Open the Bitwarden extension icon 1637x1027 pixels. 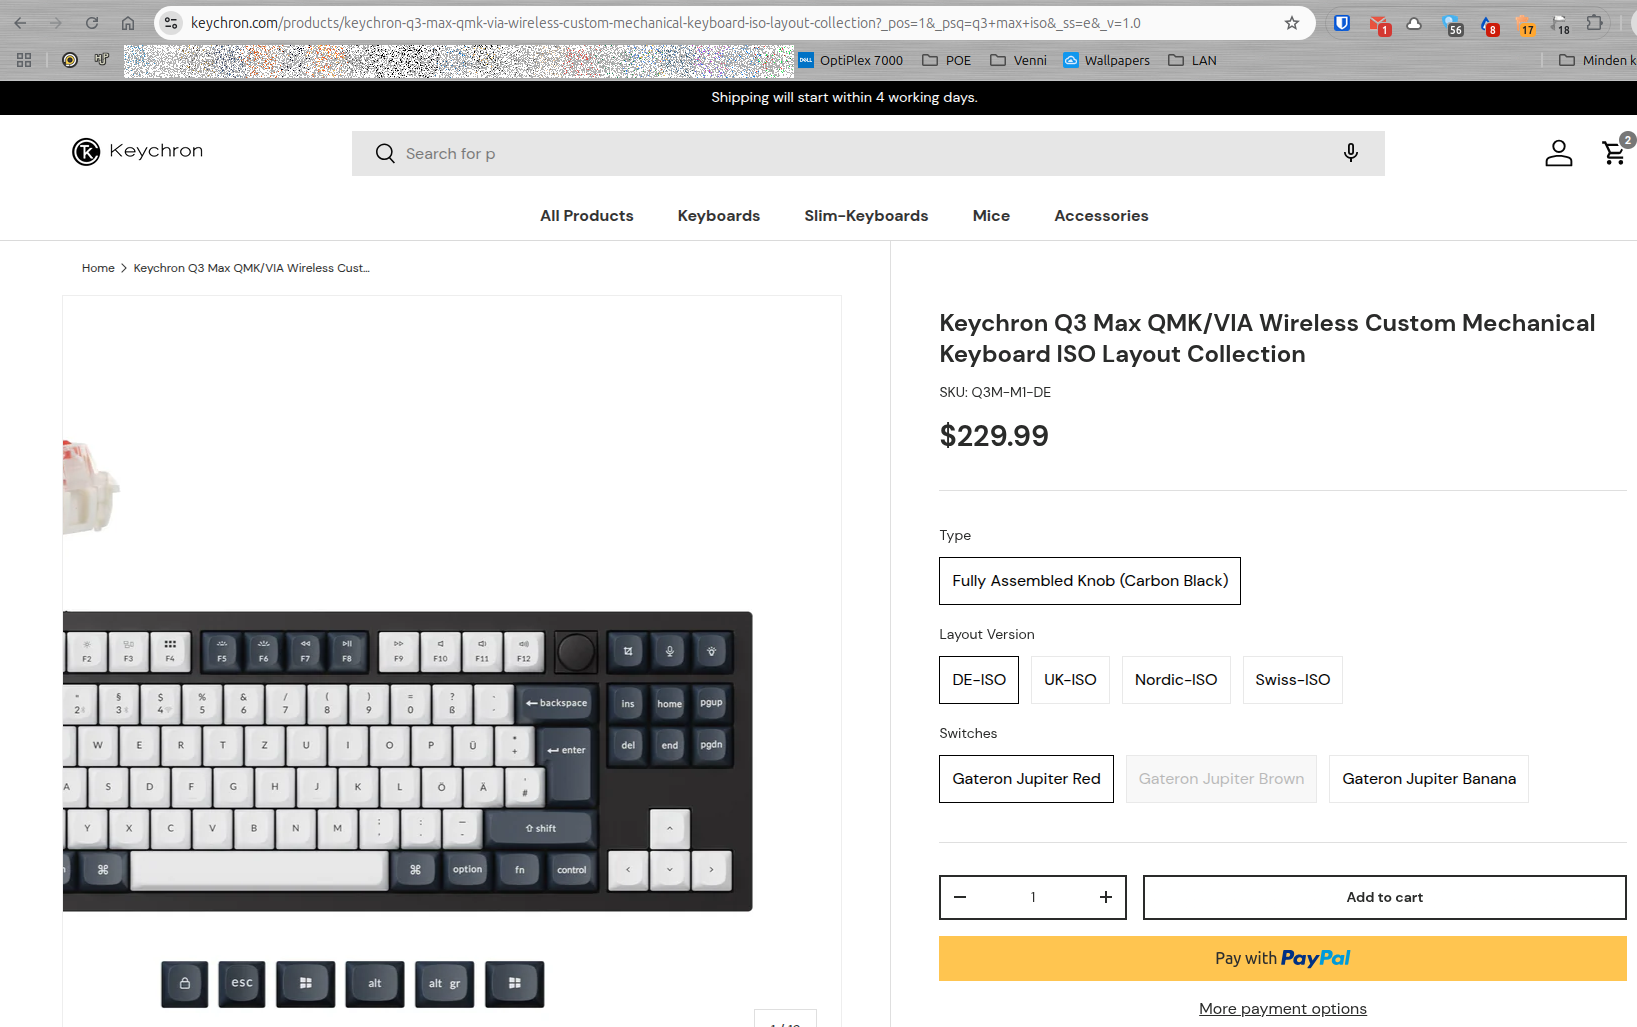coord(1342,23)
